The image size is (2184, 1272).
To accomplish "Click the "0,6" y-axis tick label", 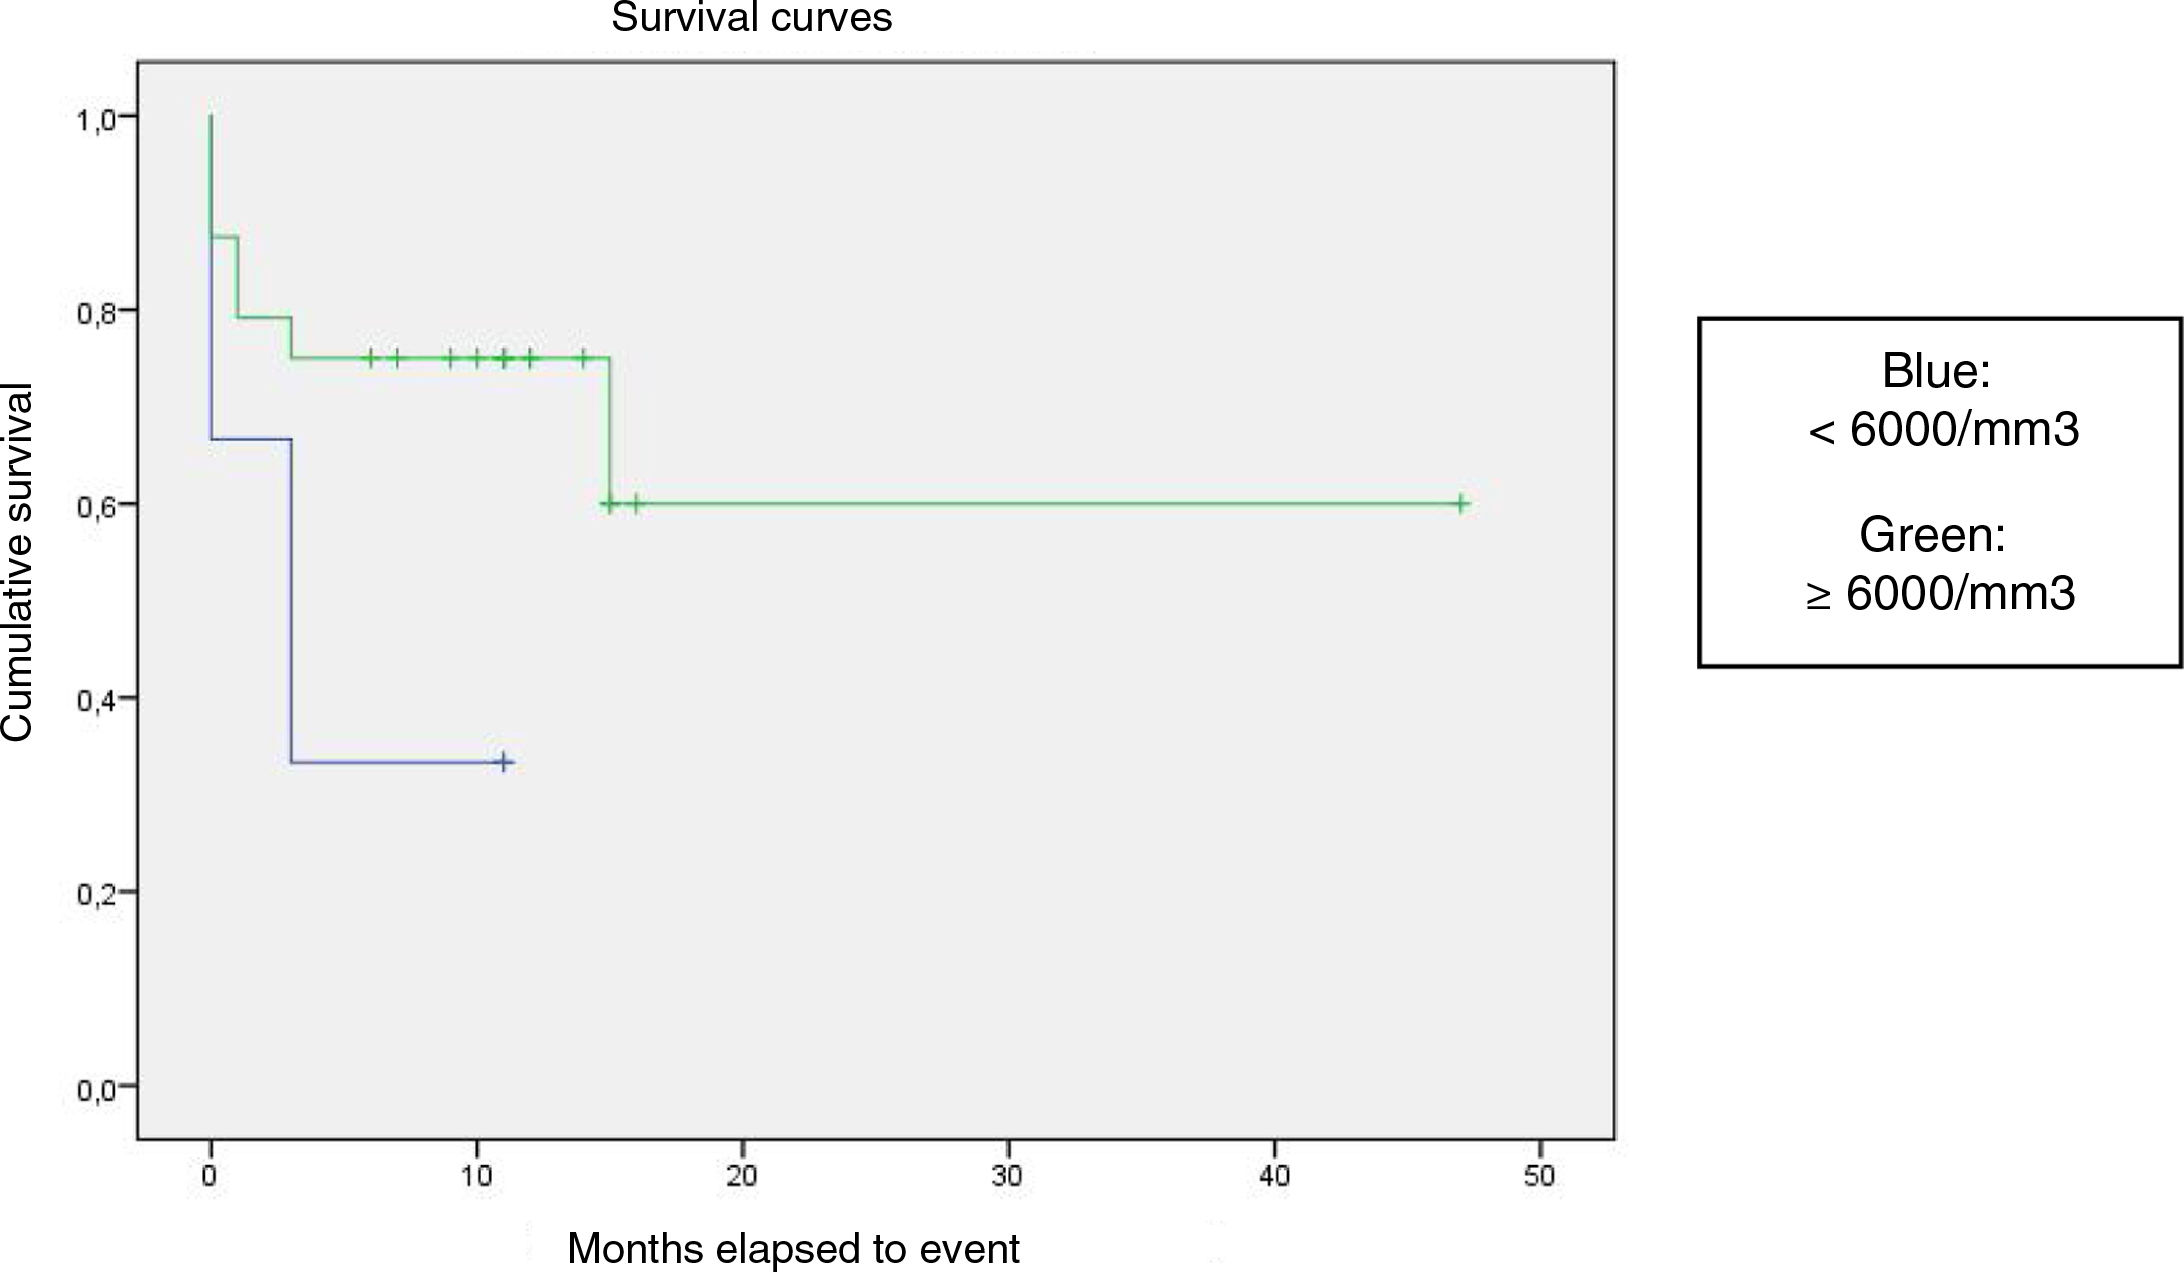I will click(96, 506).
